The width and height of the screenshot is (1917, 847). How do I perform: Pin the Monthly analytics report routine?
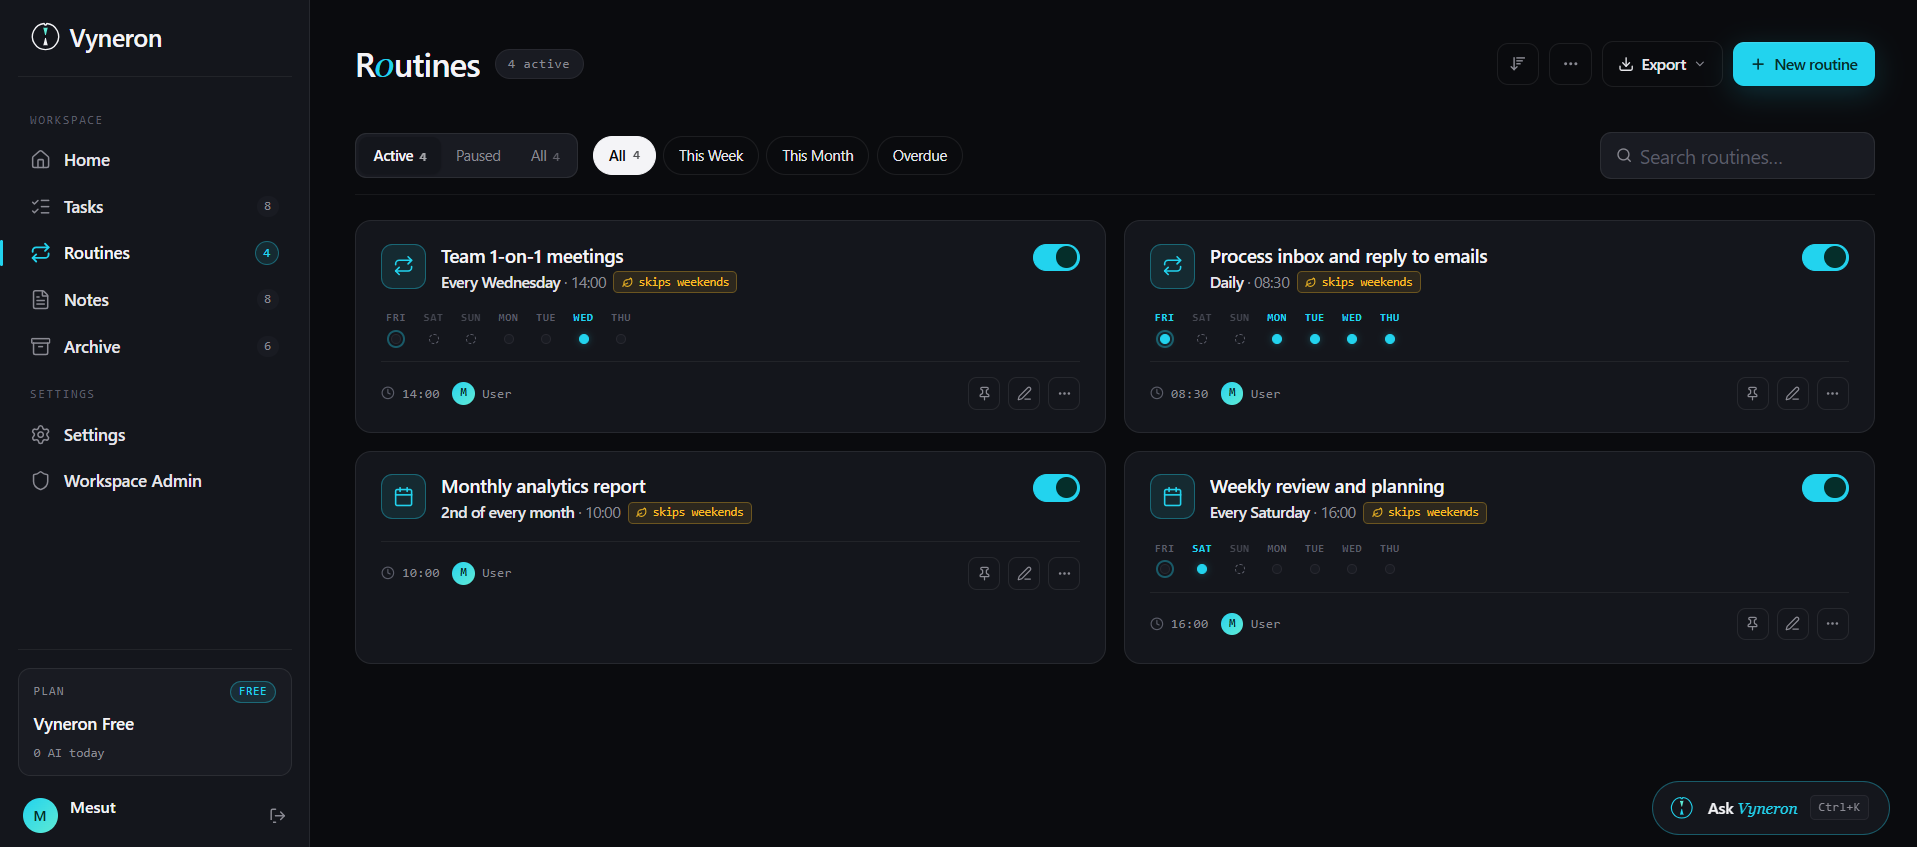pyautogui.click(x=984, y=574)
